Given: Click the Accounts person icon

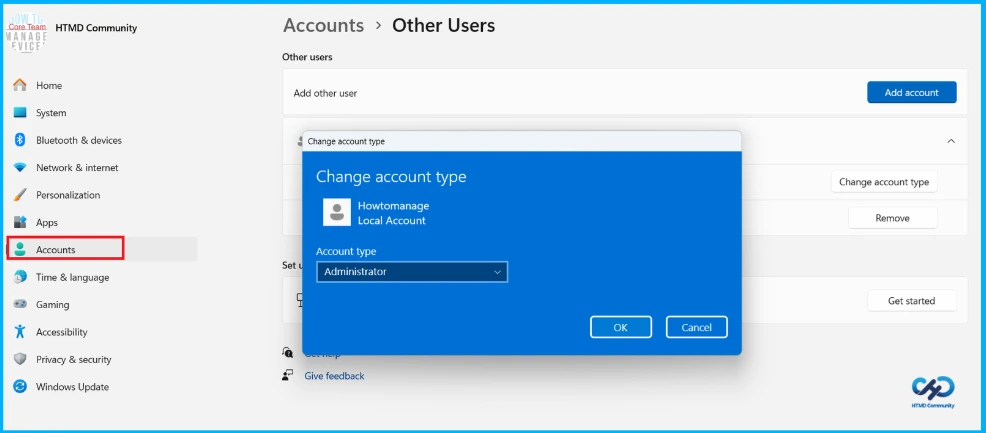Looking at the screenshot, I should pos(20,249).
